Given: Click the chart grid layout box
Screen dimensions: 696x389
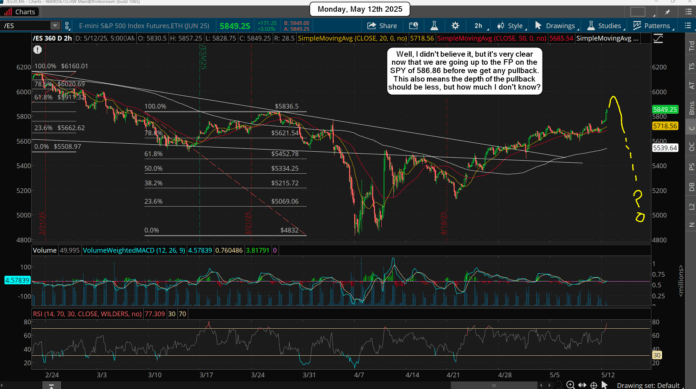Looking at the screenshot, I should tap(637, 12).
